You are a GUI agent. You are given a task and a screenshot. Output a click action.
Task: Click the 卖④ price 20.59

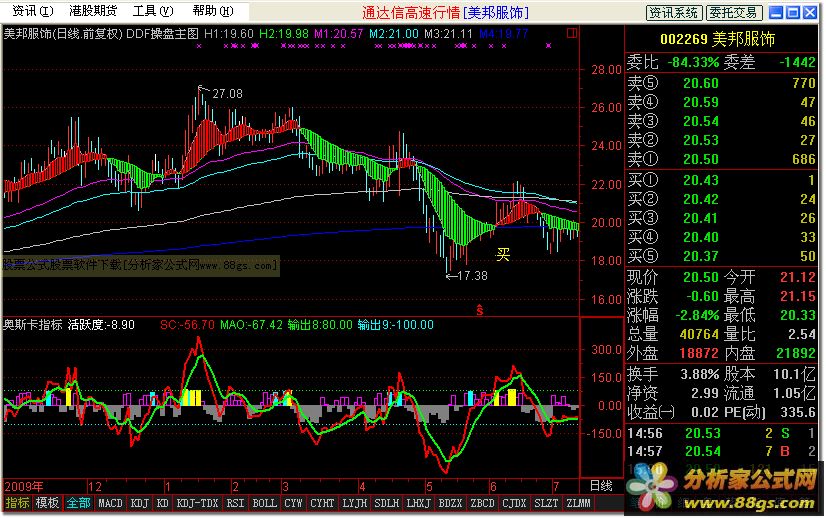tap(701, 102)
